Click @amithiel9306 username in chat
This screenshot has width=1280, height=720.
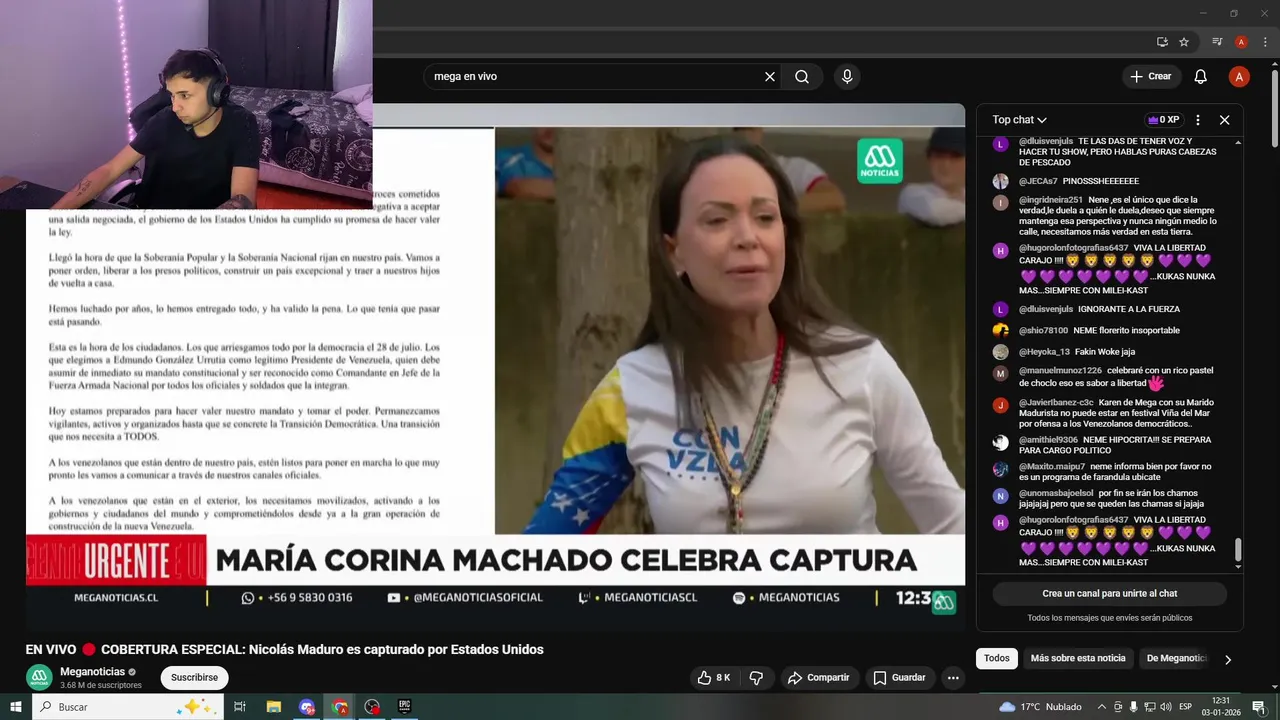pos(1048,440)
